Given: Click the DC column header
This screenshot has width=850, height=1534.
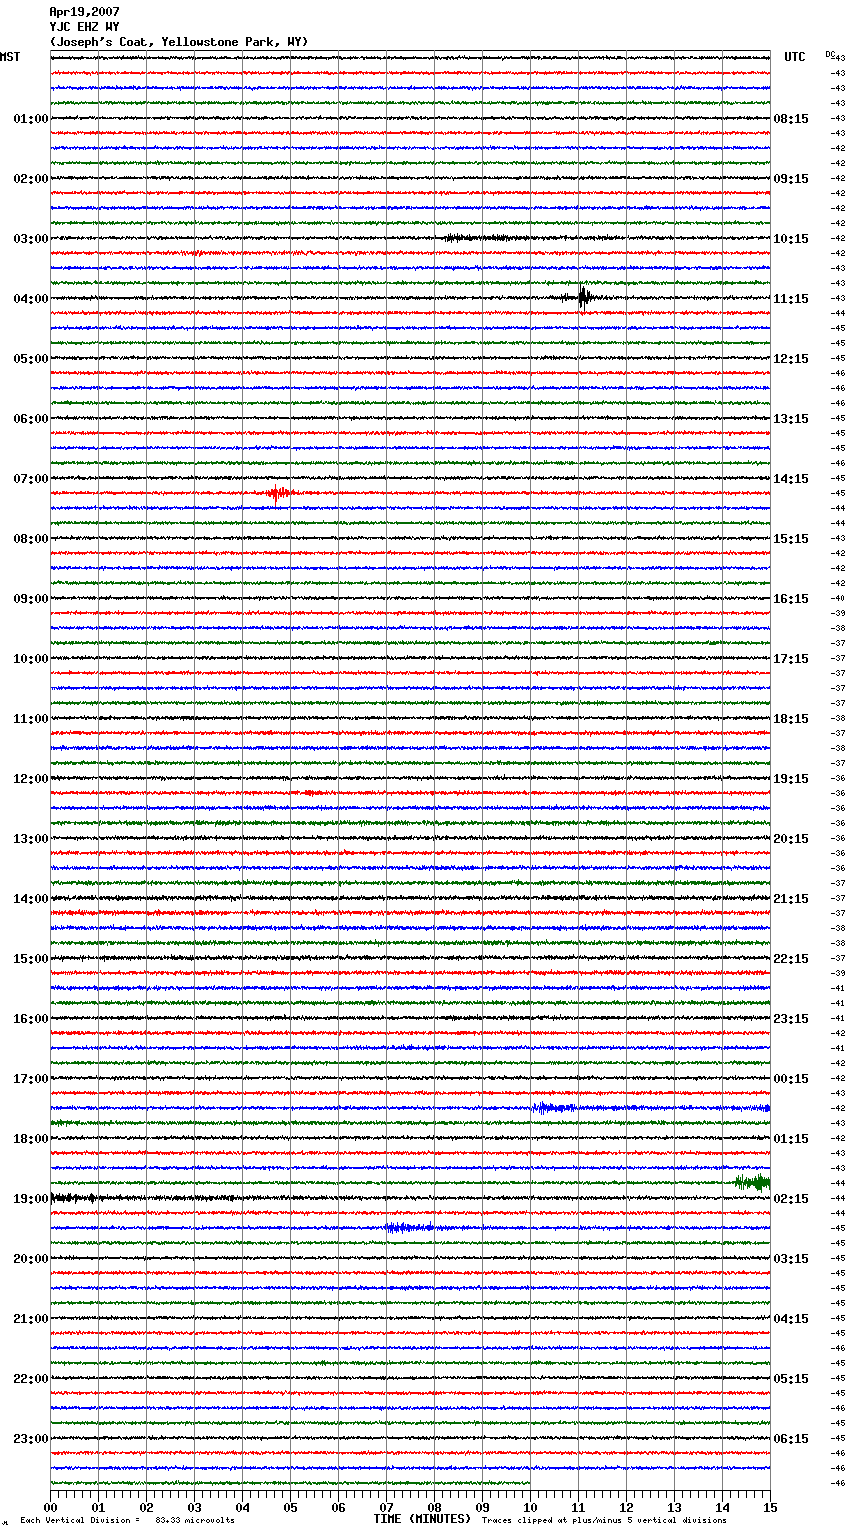Looking at the screenshot, I should [x=830, y=54].
